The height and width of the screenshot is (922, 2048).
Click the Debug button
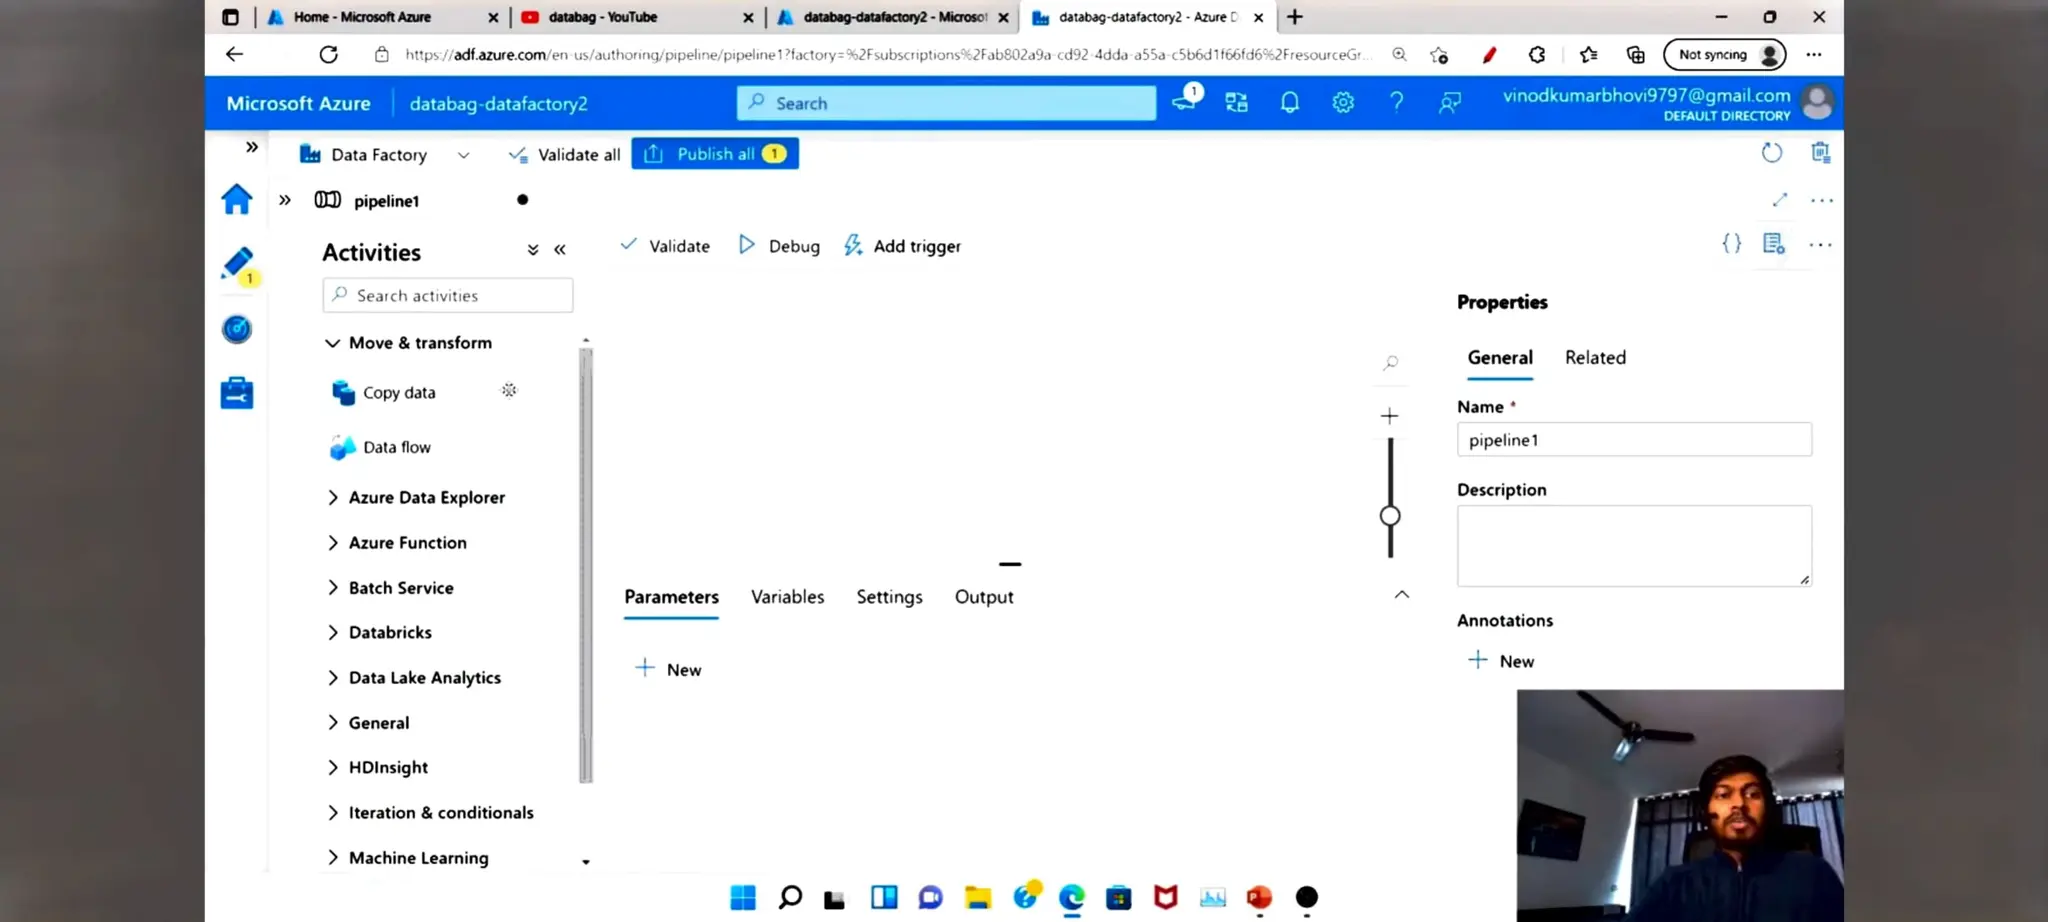click(x=779, y=246)
